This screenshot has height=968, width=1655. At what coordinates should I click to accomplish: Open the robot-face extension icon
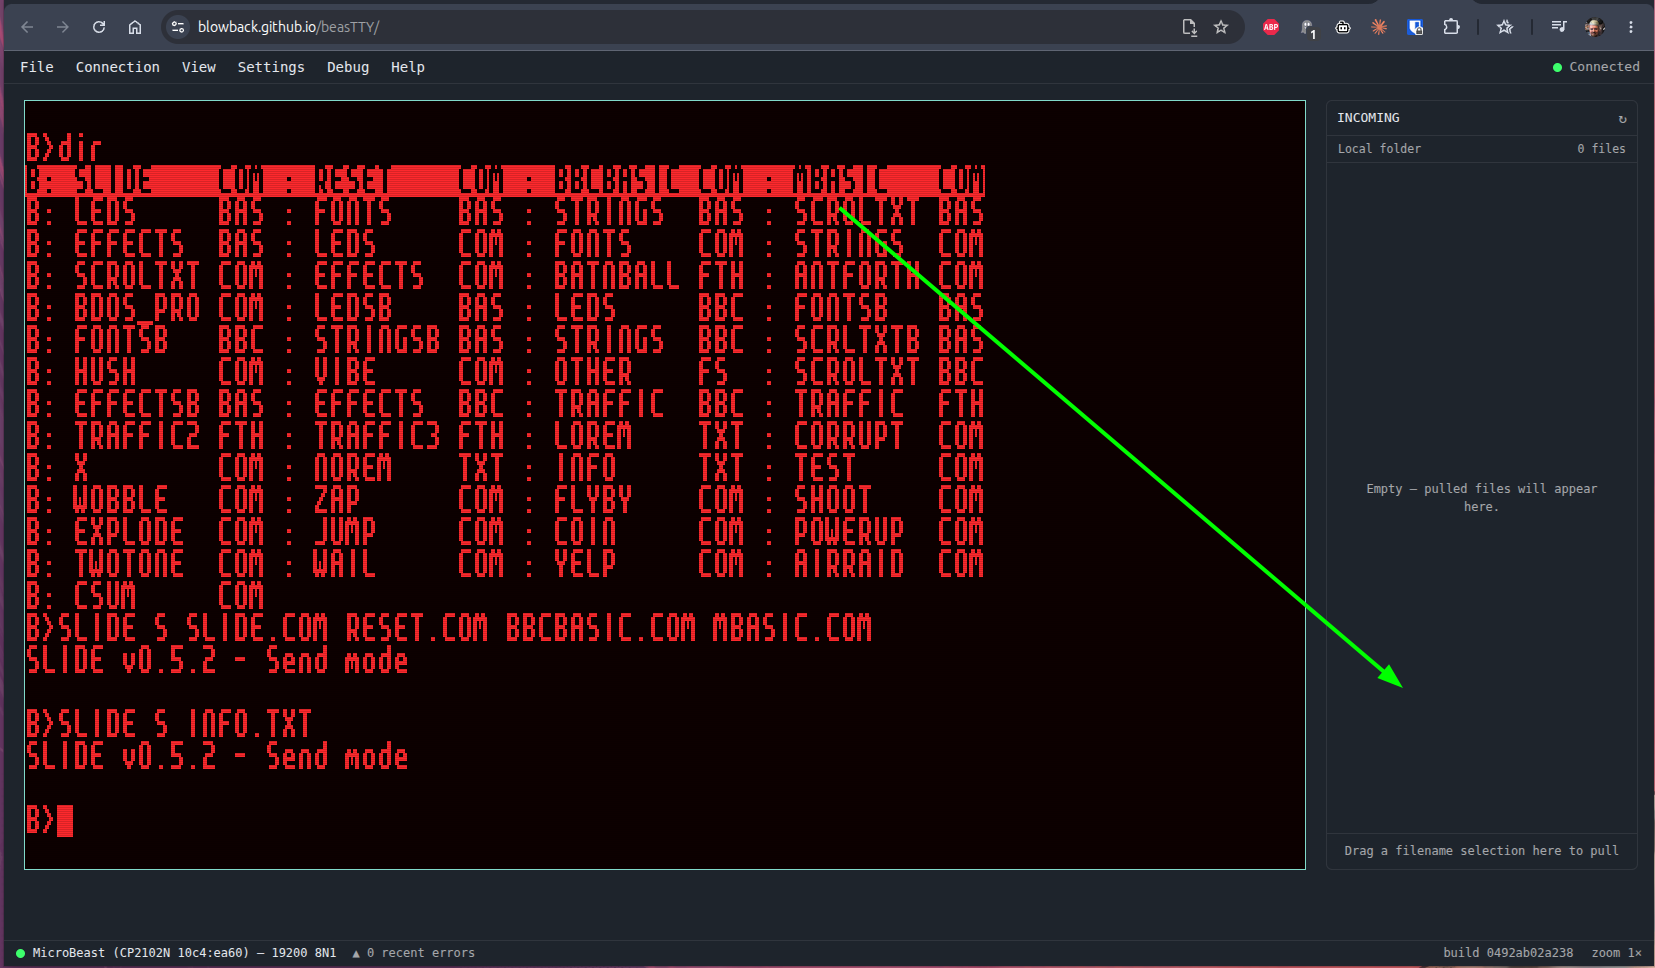click(x=1343, y=27)
